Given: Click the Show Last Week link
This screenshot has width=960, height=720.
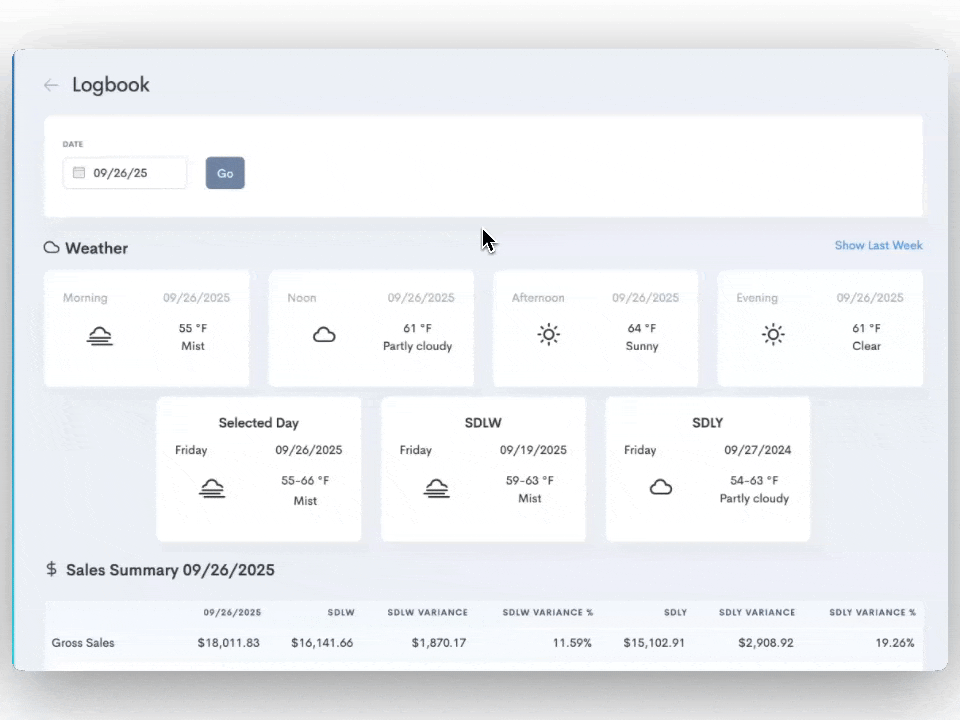Looking at the screenshot, I should [x=878, y=246].
